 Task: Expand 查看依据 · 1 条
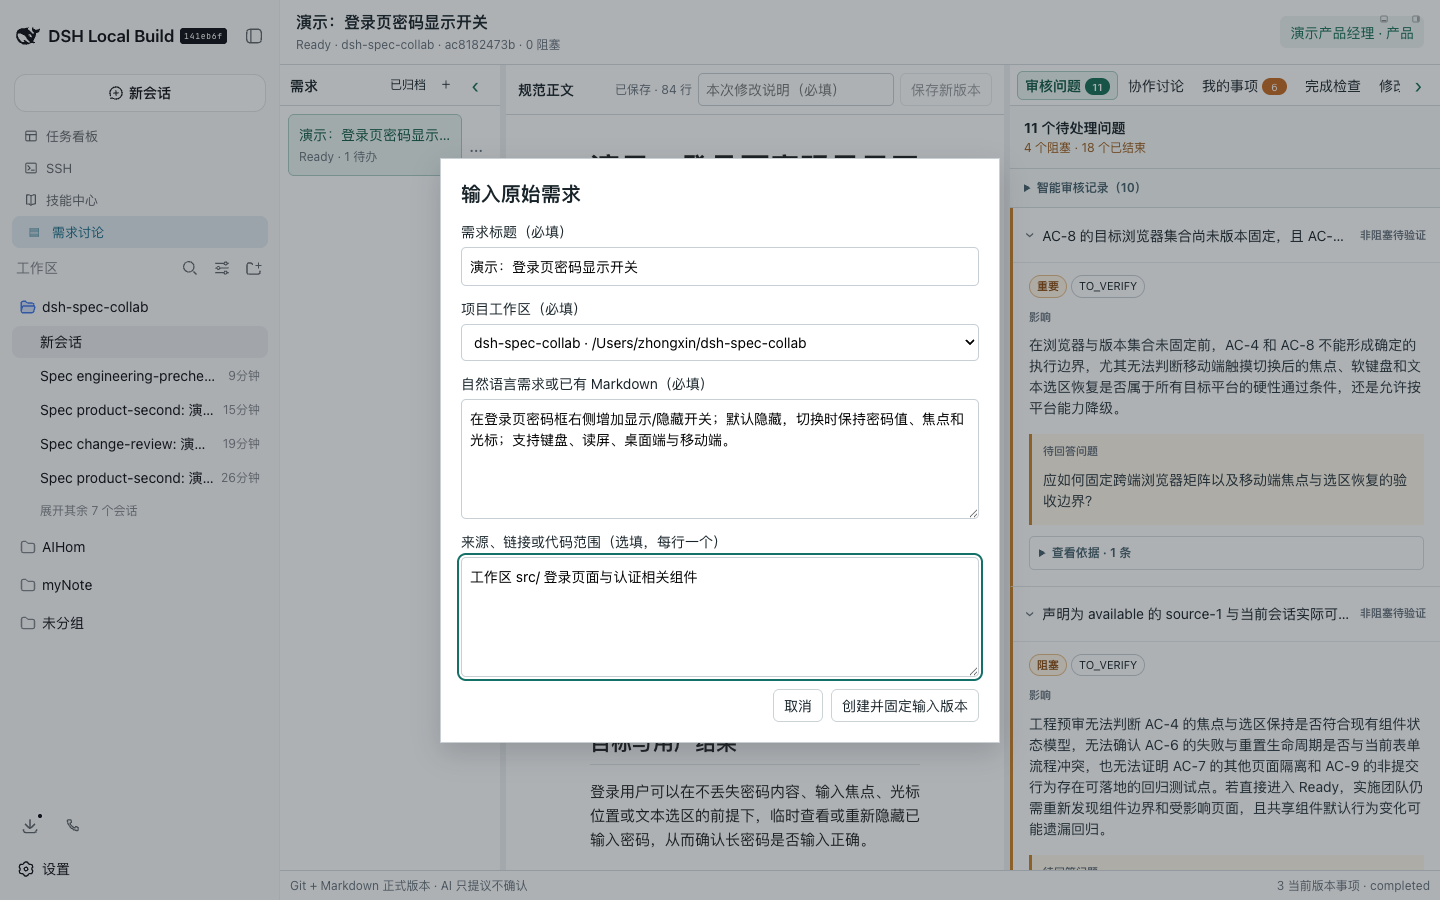(x=1226, y=553)
